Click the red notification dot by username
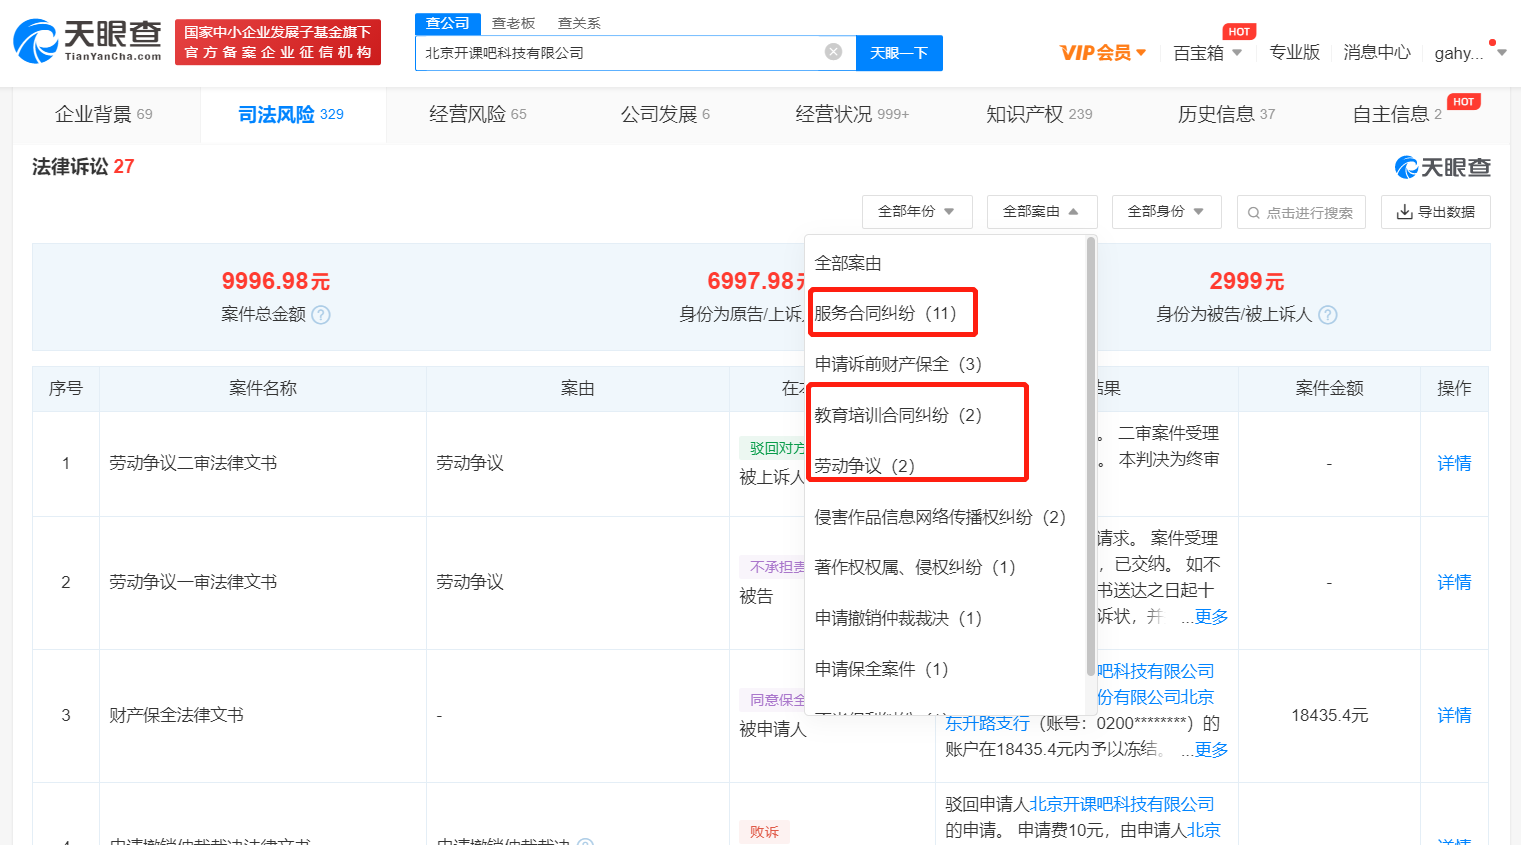This screenshot has width=1521, height=845. pos(1493,43)
